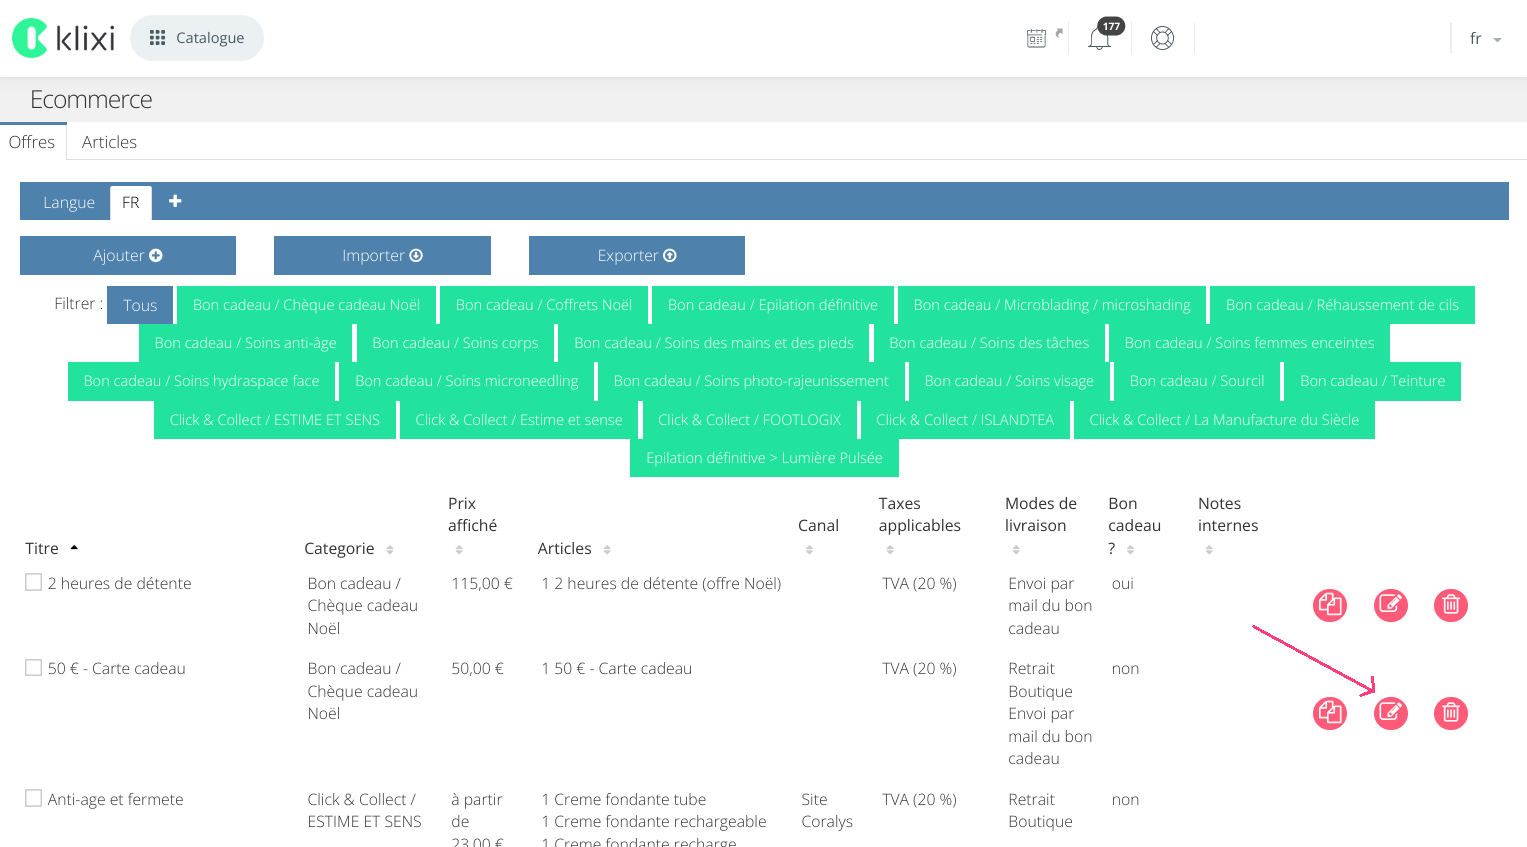
Task: Filter by Bon cadeau / Soins des tâches
Action: tap(989, 343)
